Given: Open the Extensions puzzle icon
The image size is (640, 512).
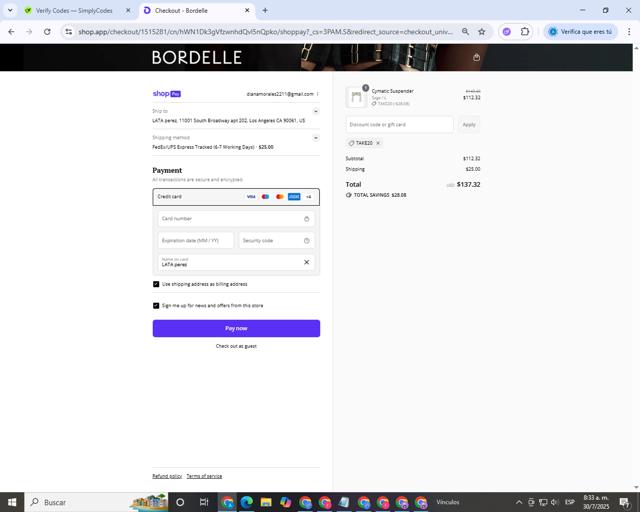Looking at the screenshot, I should click(x=525, y=31).
